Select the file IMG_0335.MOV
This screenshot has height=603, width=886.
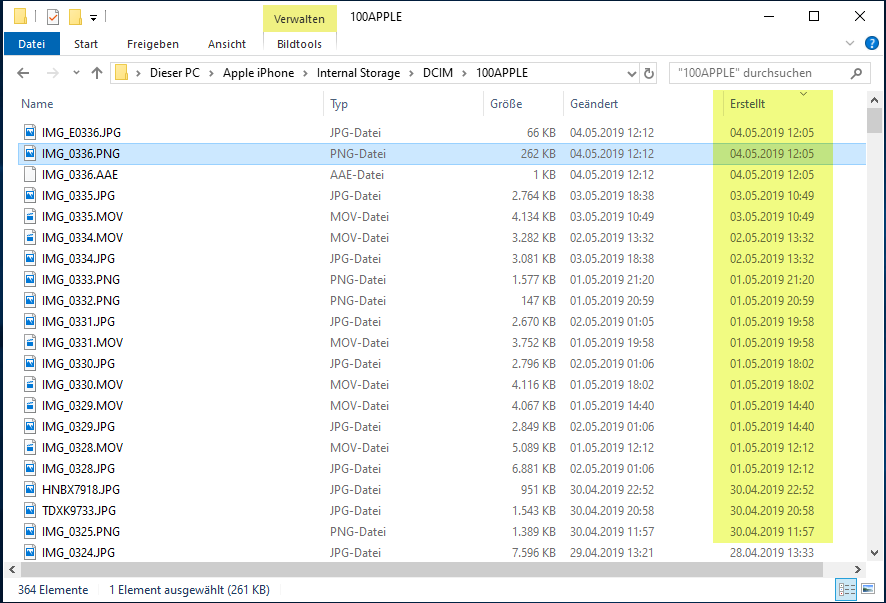coord(82,217)
